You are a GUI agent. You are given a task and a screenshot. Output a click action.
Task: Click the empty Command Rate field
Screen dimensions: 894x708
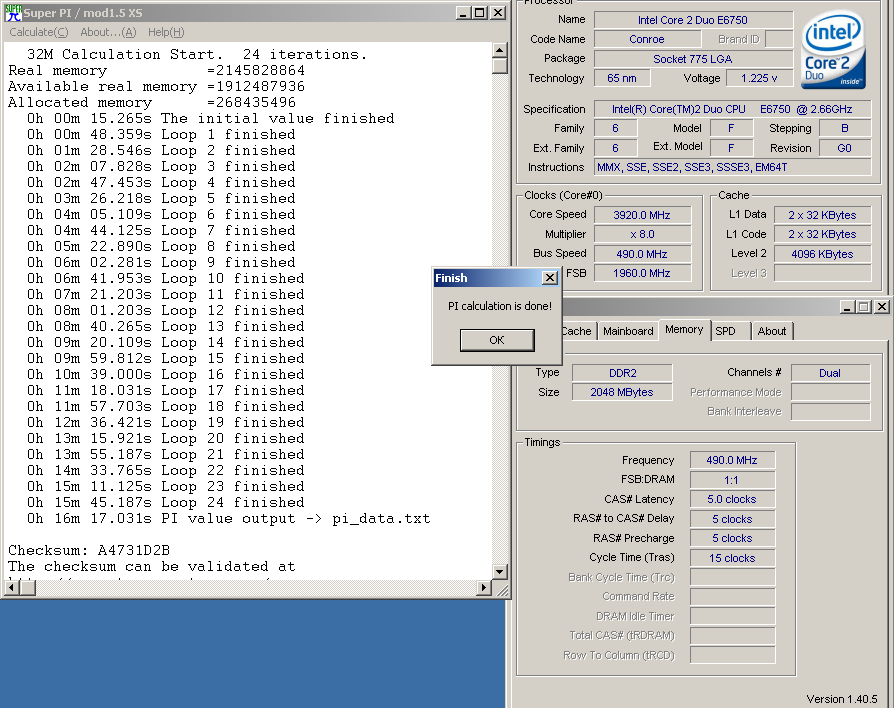(x=732, y=596)
